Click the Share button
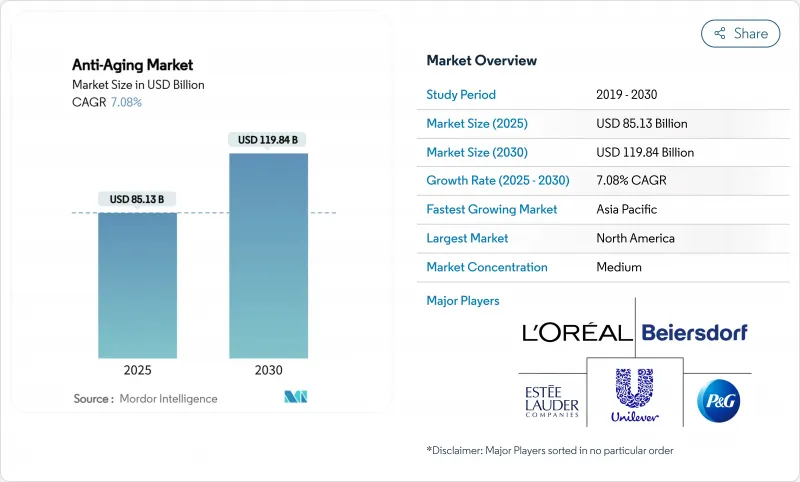800x482 pixels. point(741,33)
